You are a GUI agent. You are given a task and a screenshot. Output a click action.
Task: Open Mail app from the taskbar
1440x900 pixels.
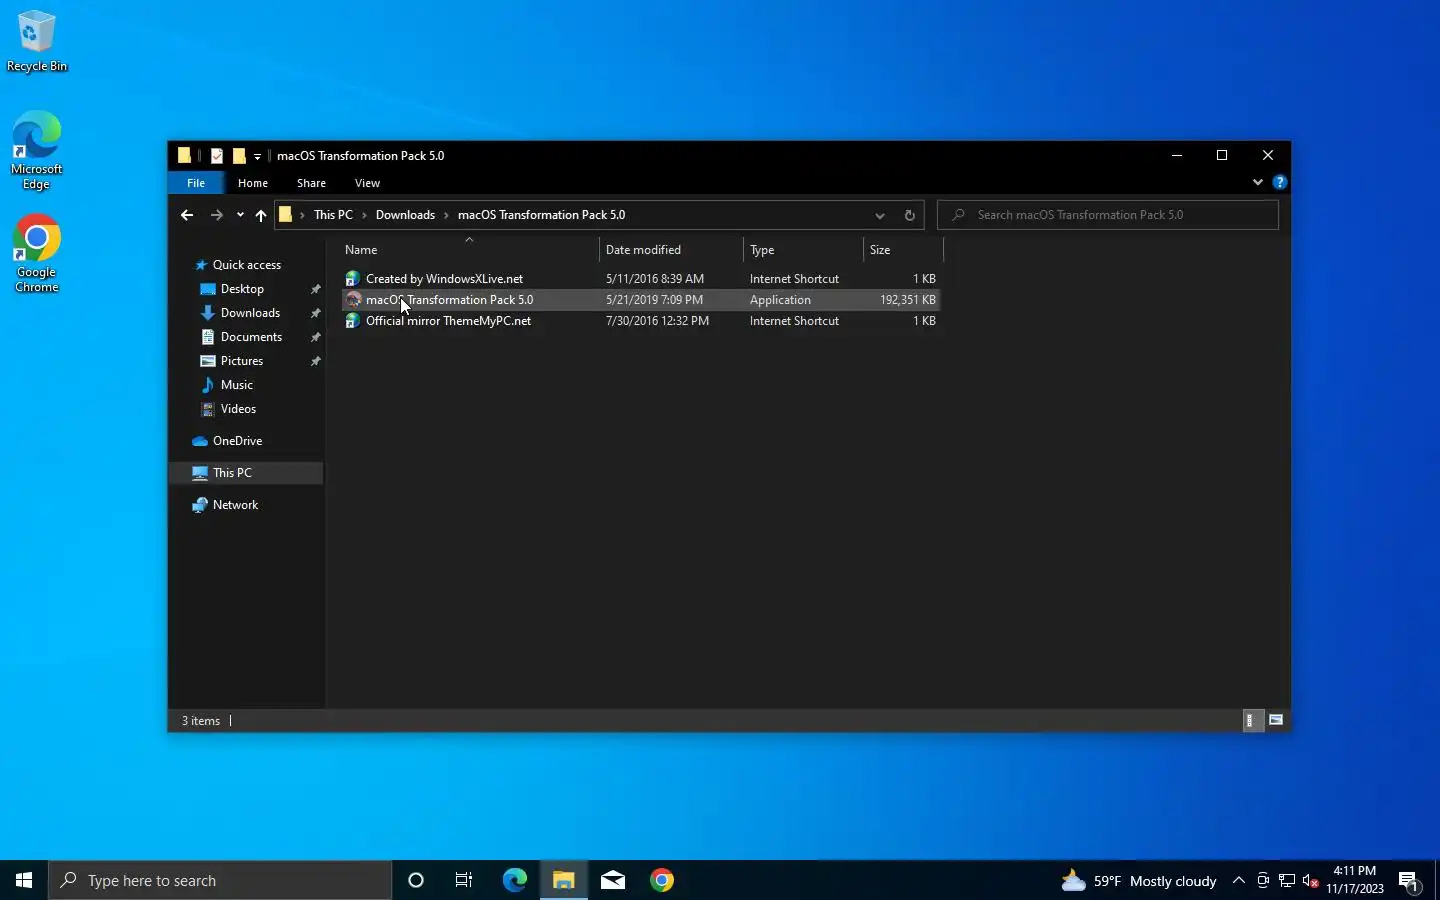[613, 880]
